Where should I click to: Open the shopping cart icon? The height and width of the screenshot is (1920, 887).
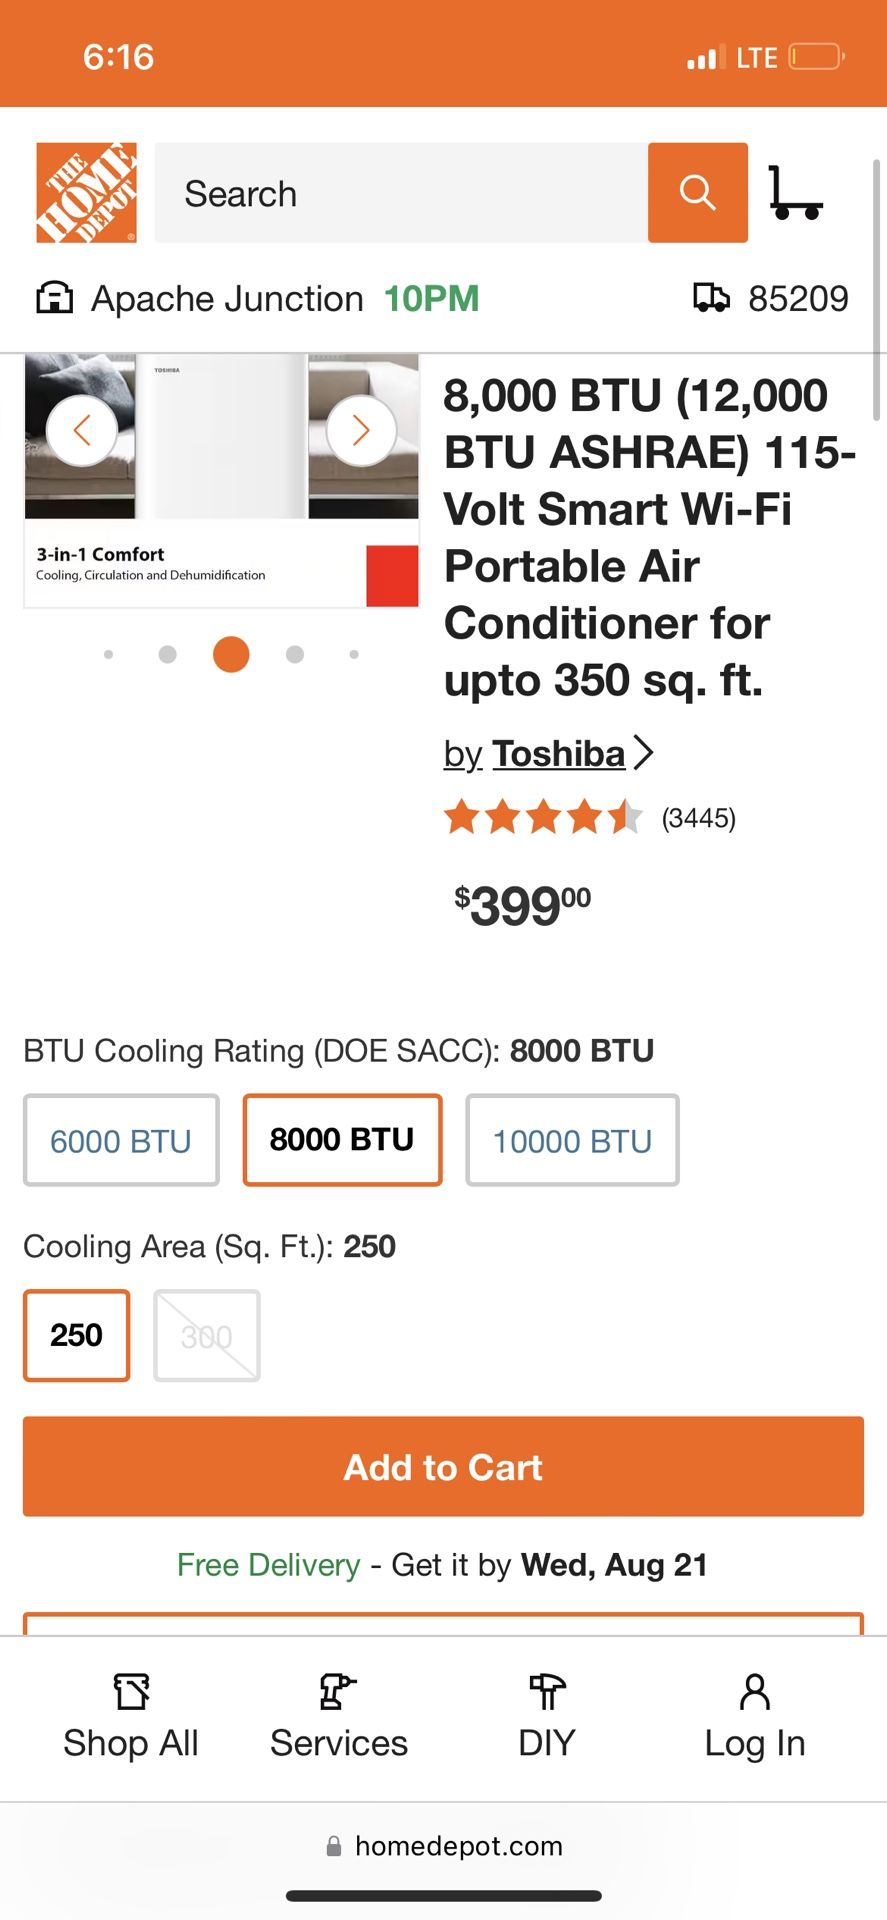point(795,193)
